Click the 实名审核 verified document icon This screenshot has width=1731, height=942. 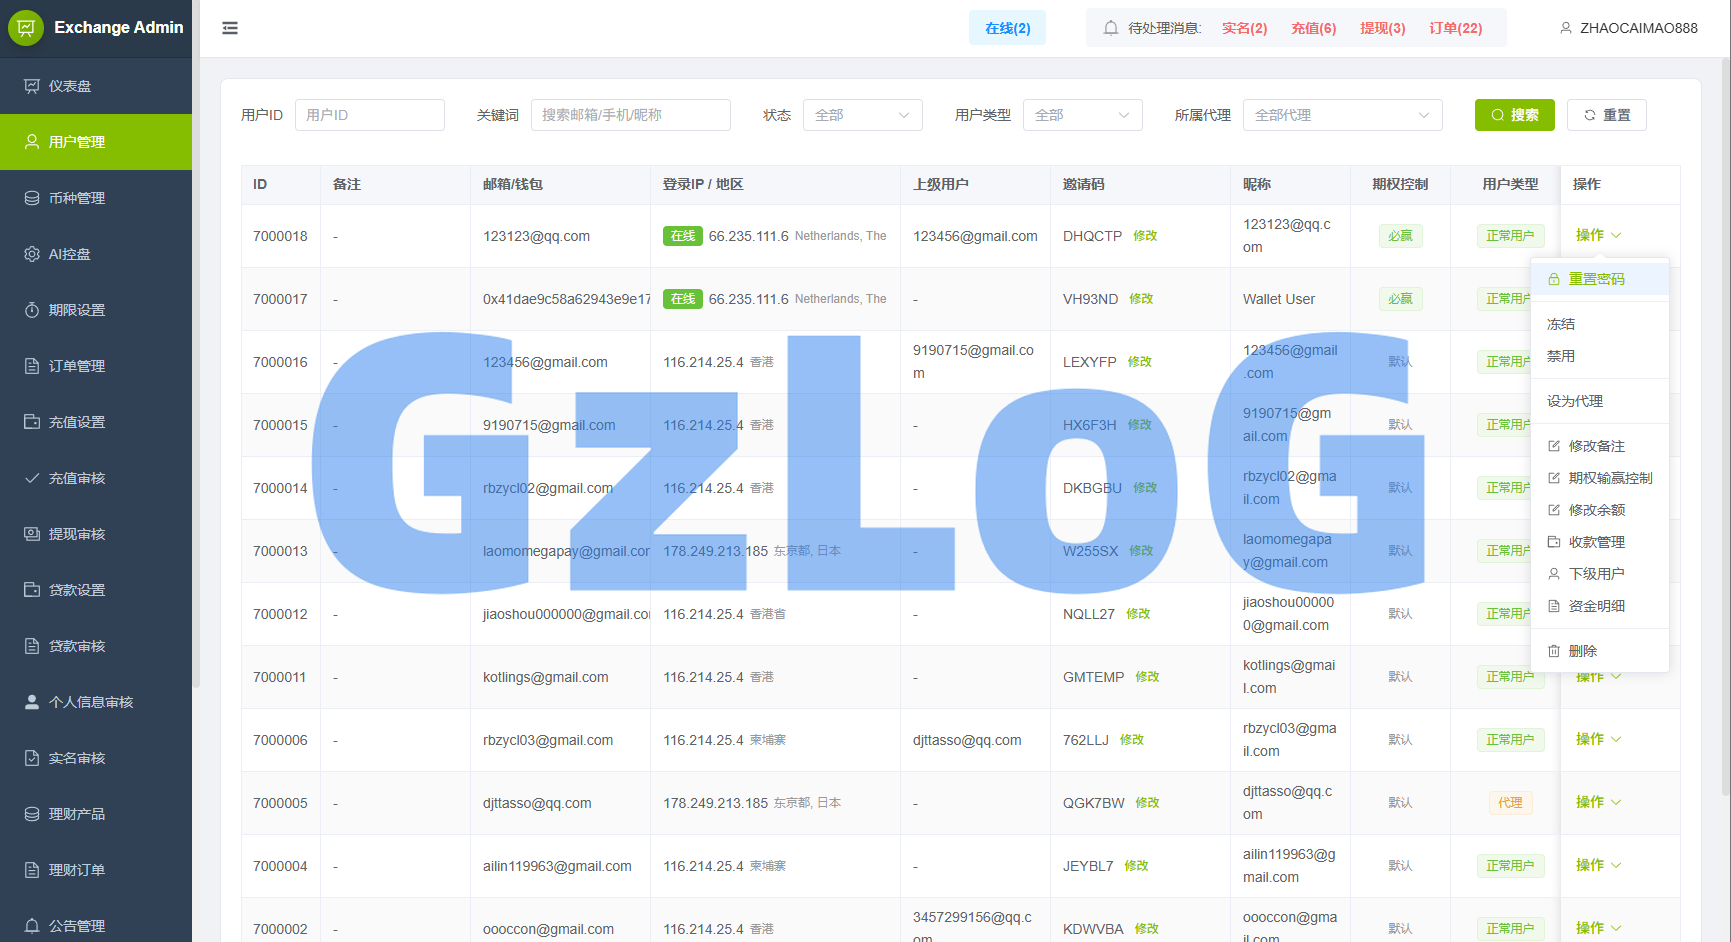tap(32, 758)
